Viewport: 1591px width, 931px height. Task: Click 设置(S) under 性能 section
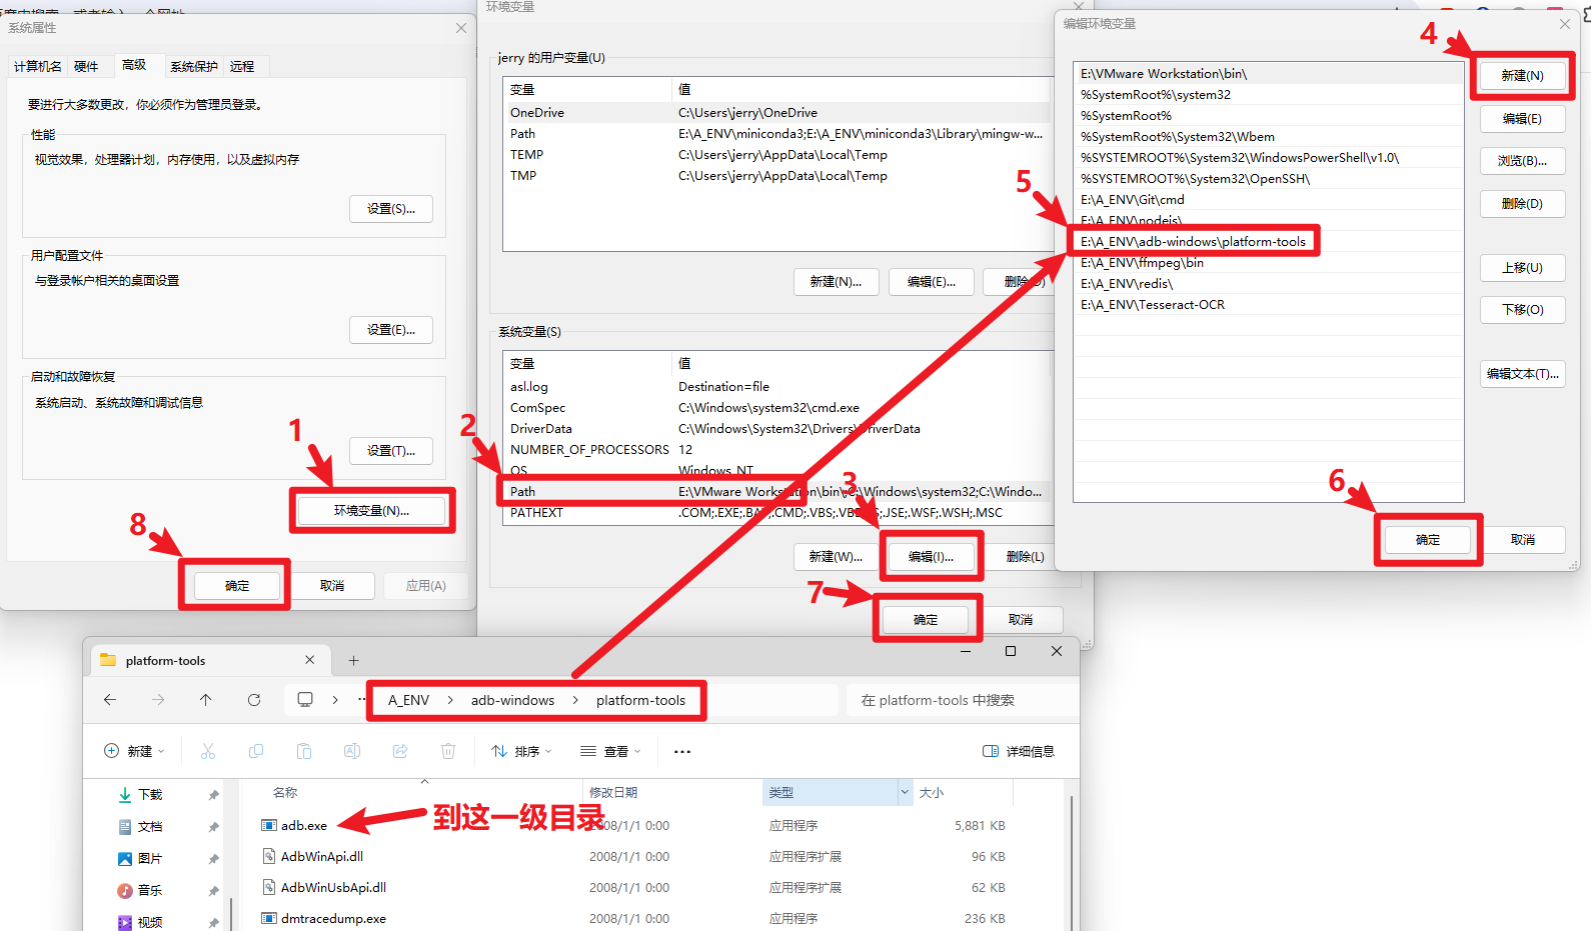[391, 209]
